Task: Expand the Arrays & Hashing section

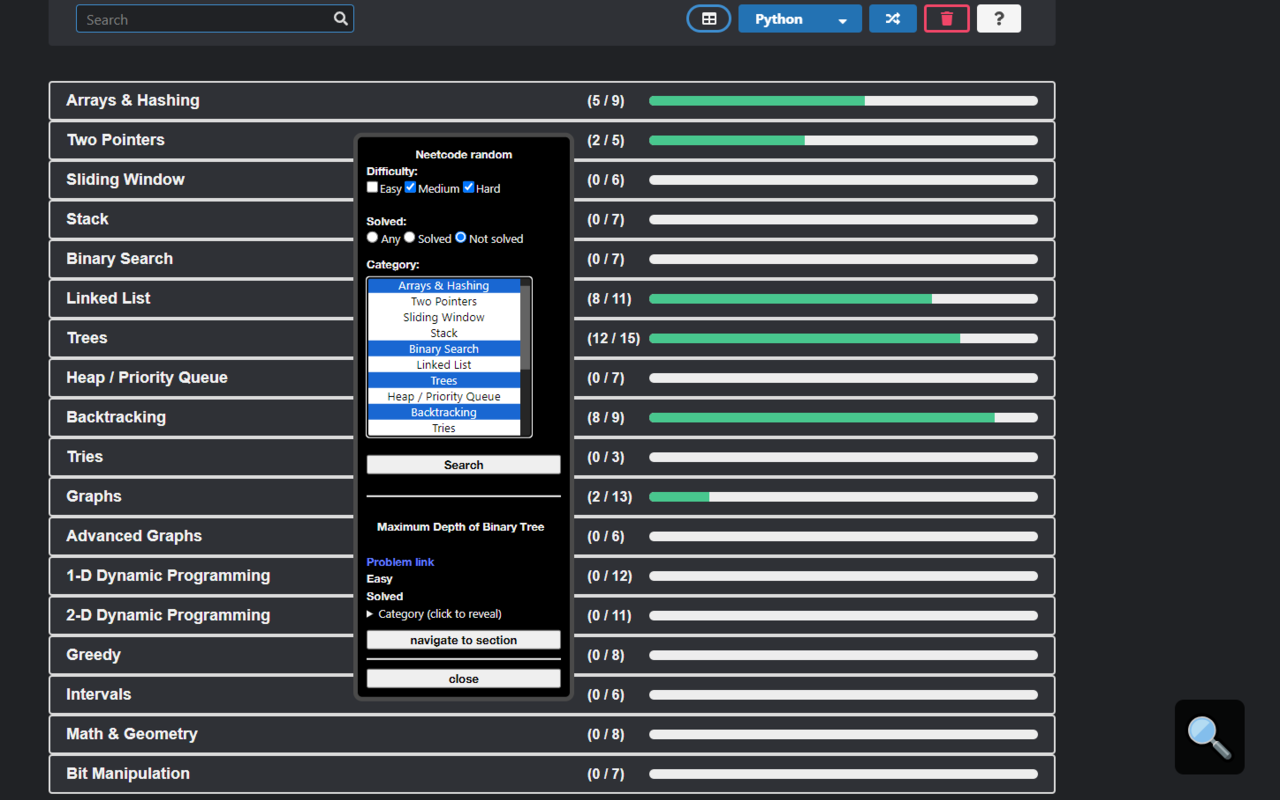Action: click(133, 101)
